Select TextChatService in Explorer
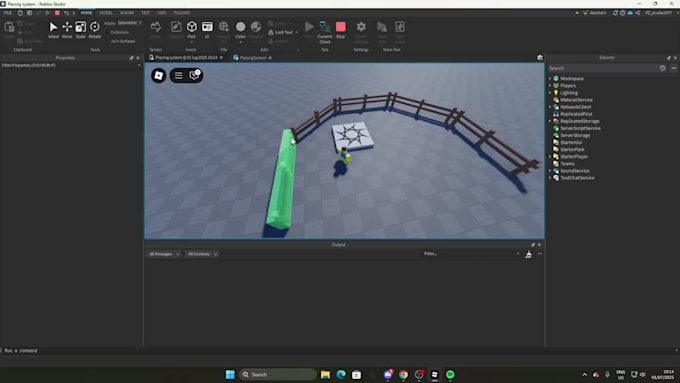Screen dimensions: 680x383 (577, 178)
